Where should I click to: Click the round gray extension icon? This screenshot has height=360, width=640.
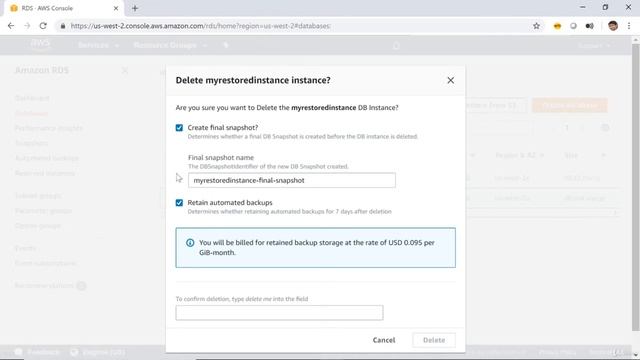(573, 26)
